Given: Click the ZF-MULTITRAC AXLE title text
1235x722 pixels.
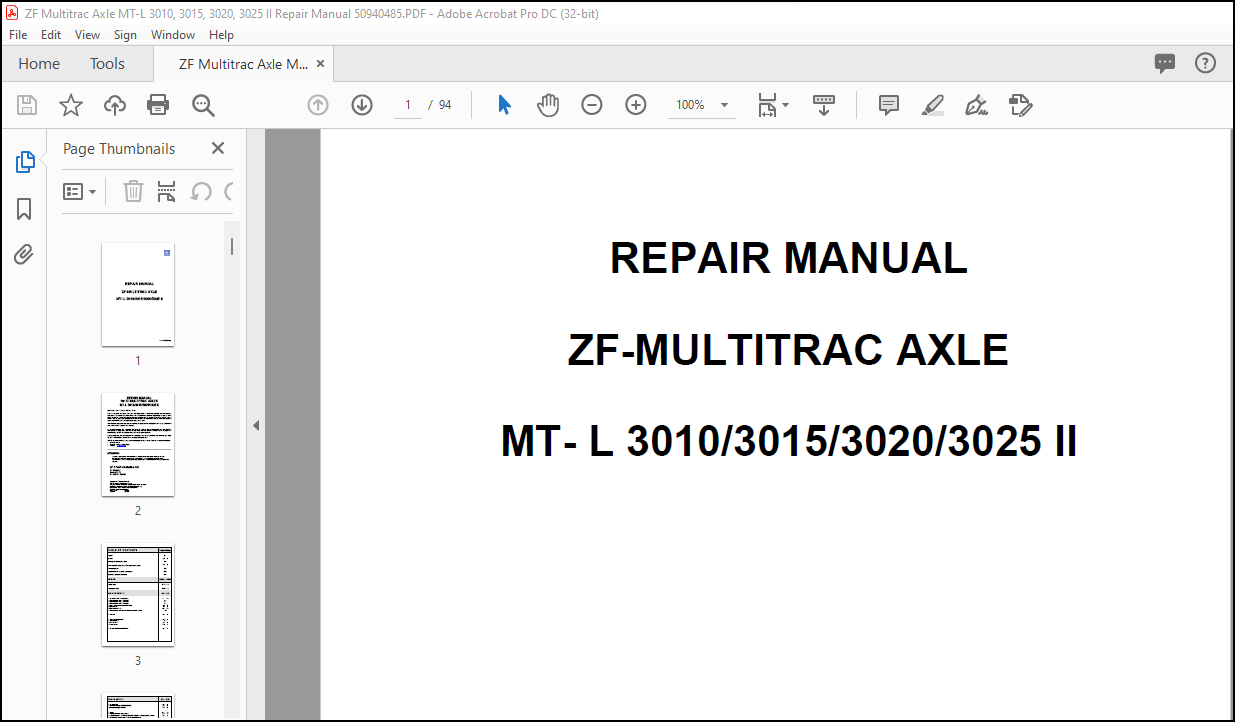Looking at the screenshot, I should click(788, 350).
